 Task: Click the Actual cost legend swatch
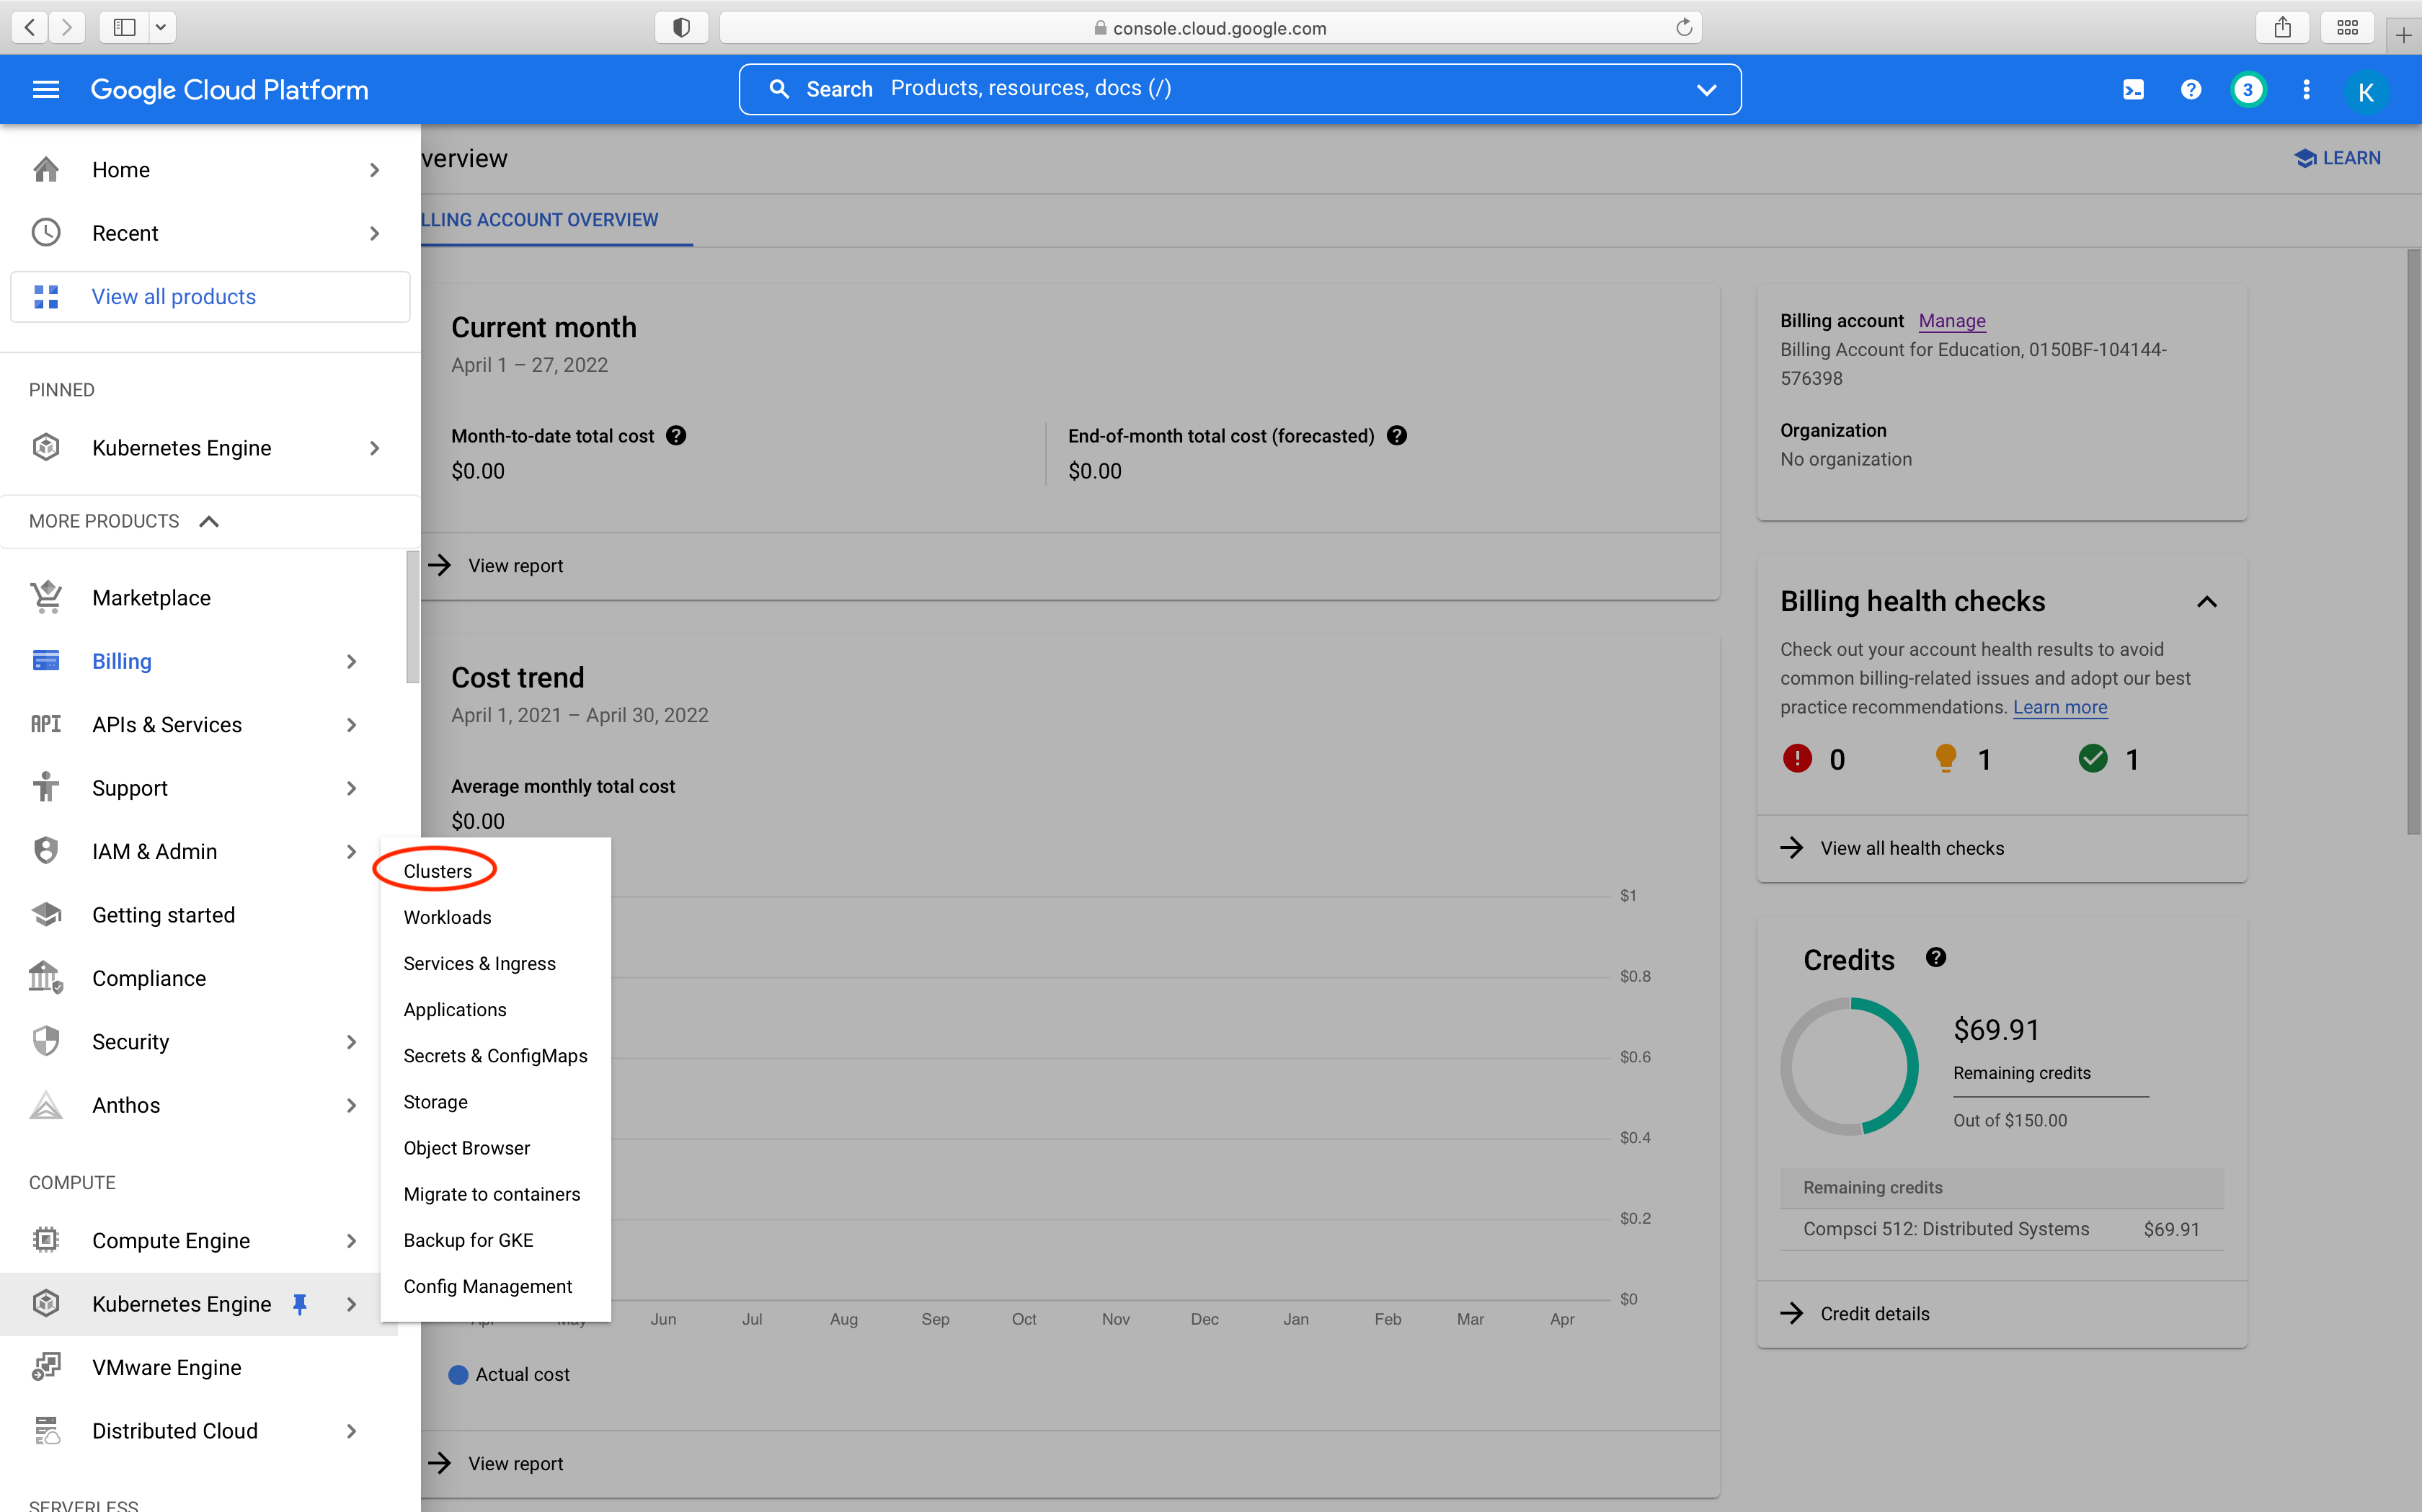coord(458,1374)
